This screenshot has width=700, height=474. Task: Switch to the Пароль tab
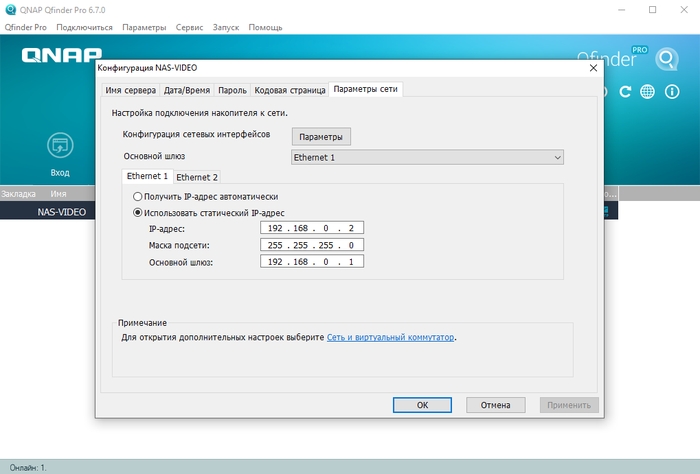point(232,90)
